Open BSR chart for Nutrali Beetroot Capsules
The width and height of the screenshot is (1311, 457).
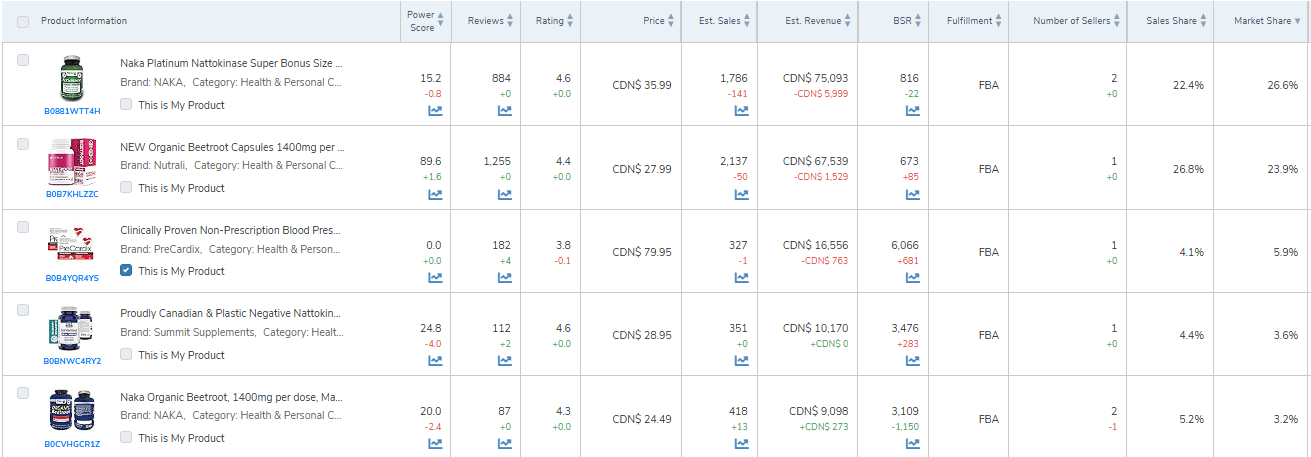tap(912, 194)
